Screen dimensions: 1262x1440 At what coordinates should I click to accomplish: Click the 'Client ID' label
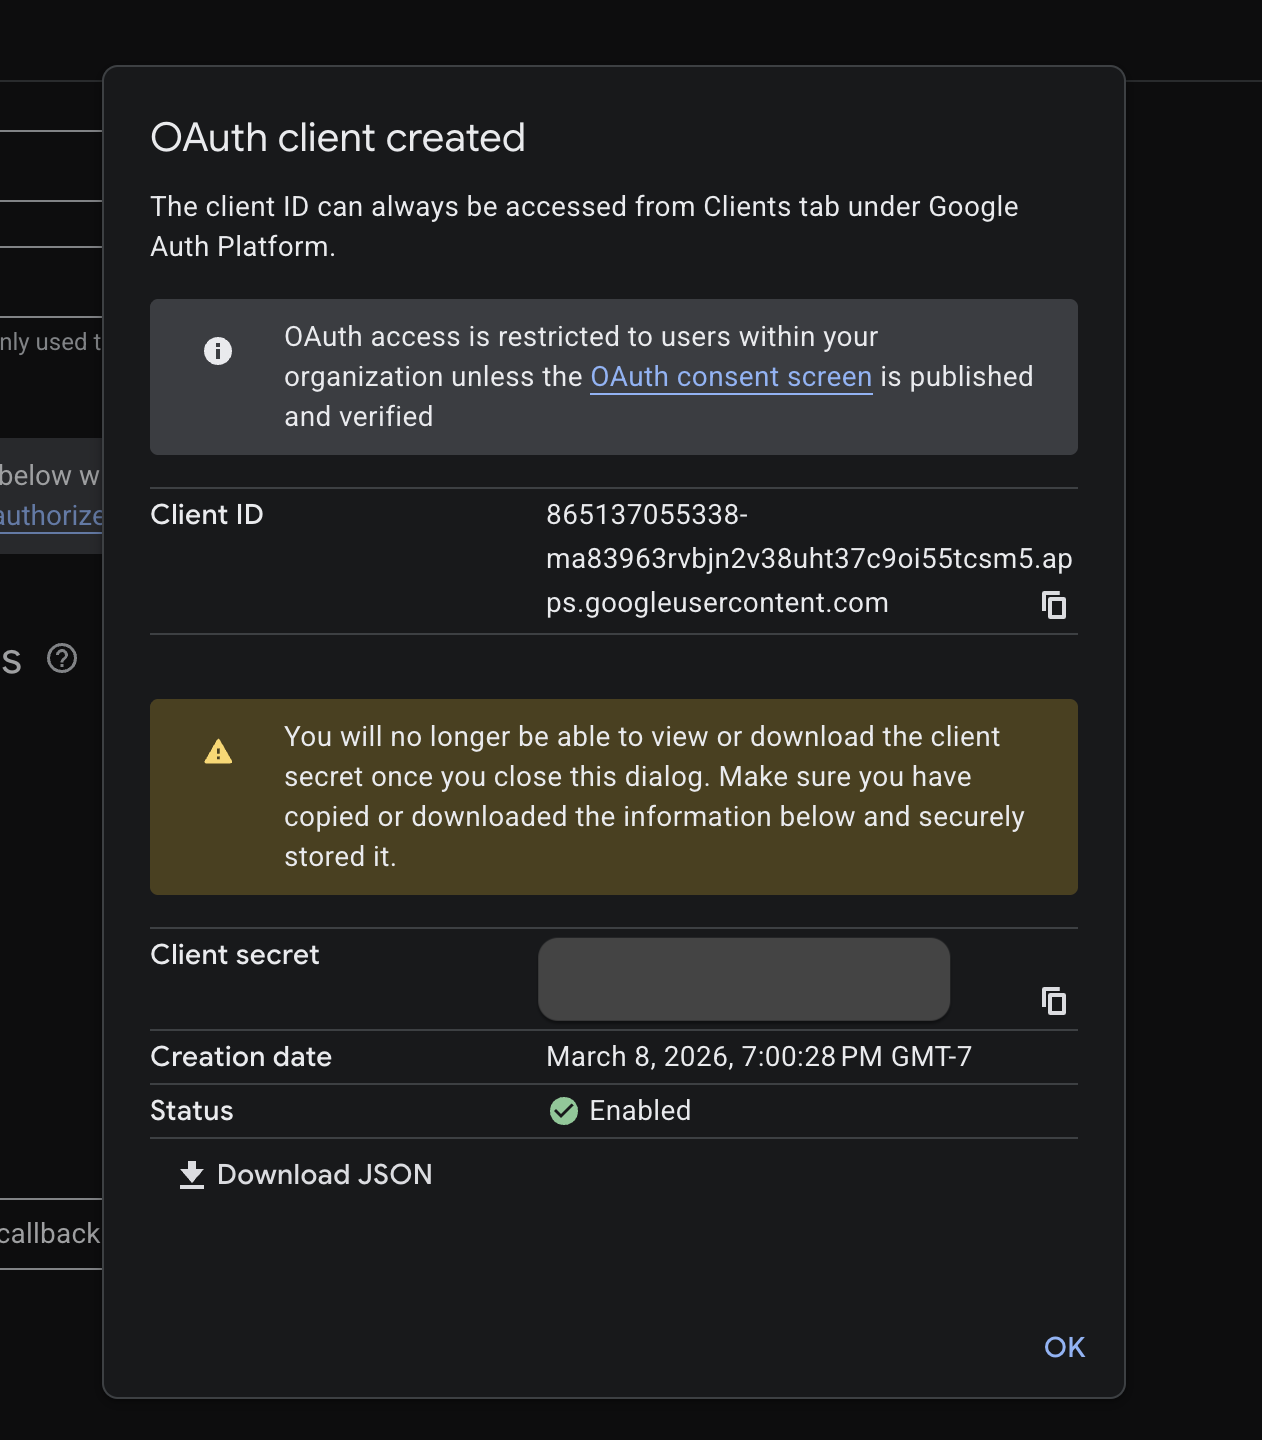click(x=207, y=515)
